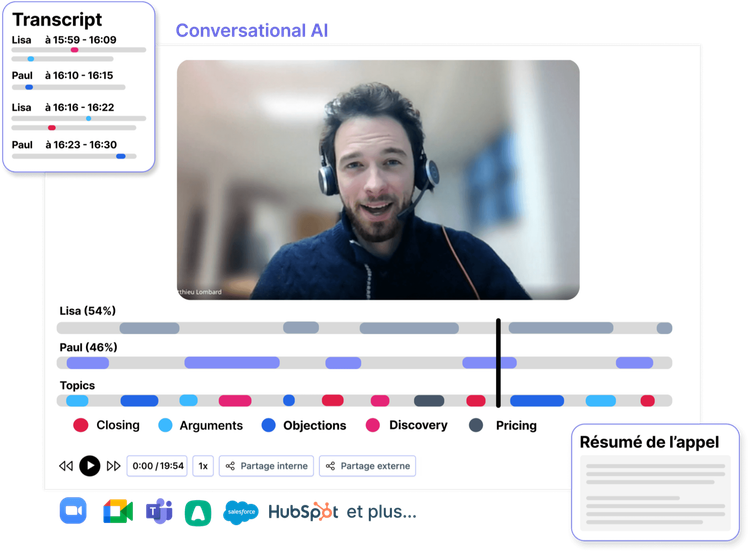
Task: Click the call summary placeholder text block
Action: [x=655, y=493]
